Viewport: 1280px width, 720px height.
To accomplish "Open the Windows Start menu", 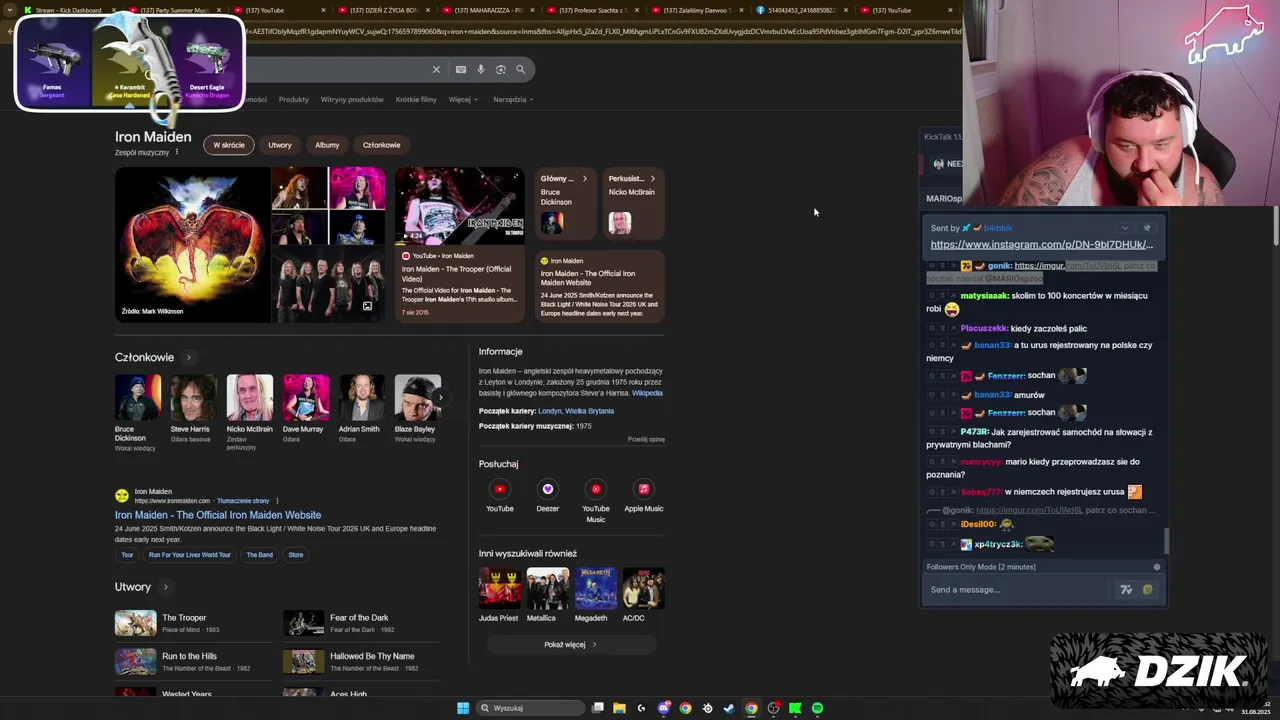I will tap(463, 708).
